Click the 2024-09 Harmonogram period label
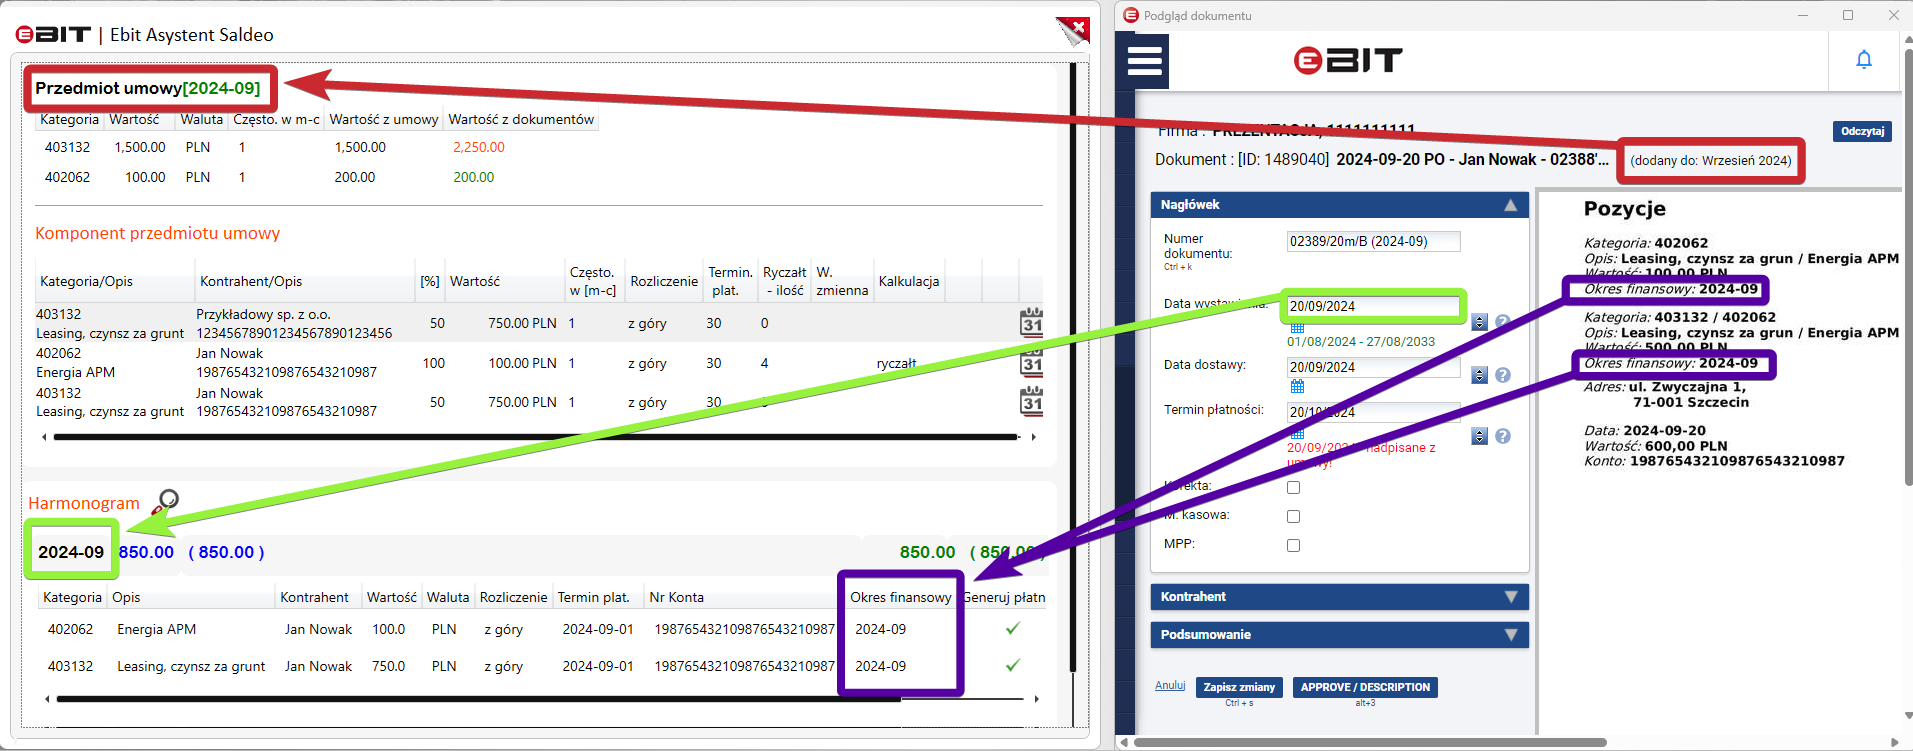This screenshot has height=751, width=1913. (x=71, y=552)
